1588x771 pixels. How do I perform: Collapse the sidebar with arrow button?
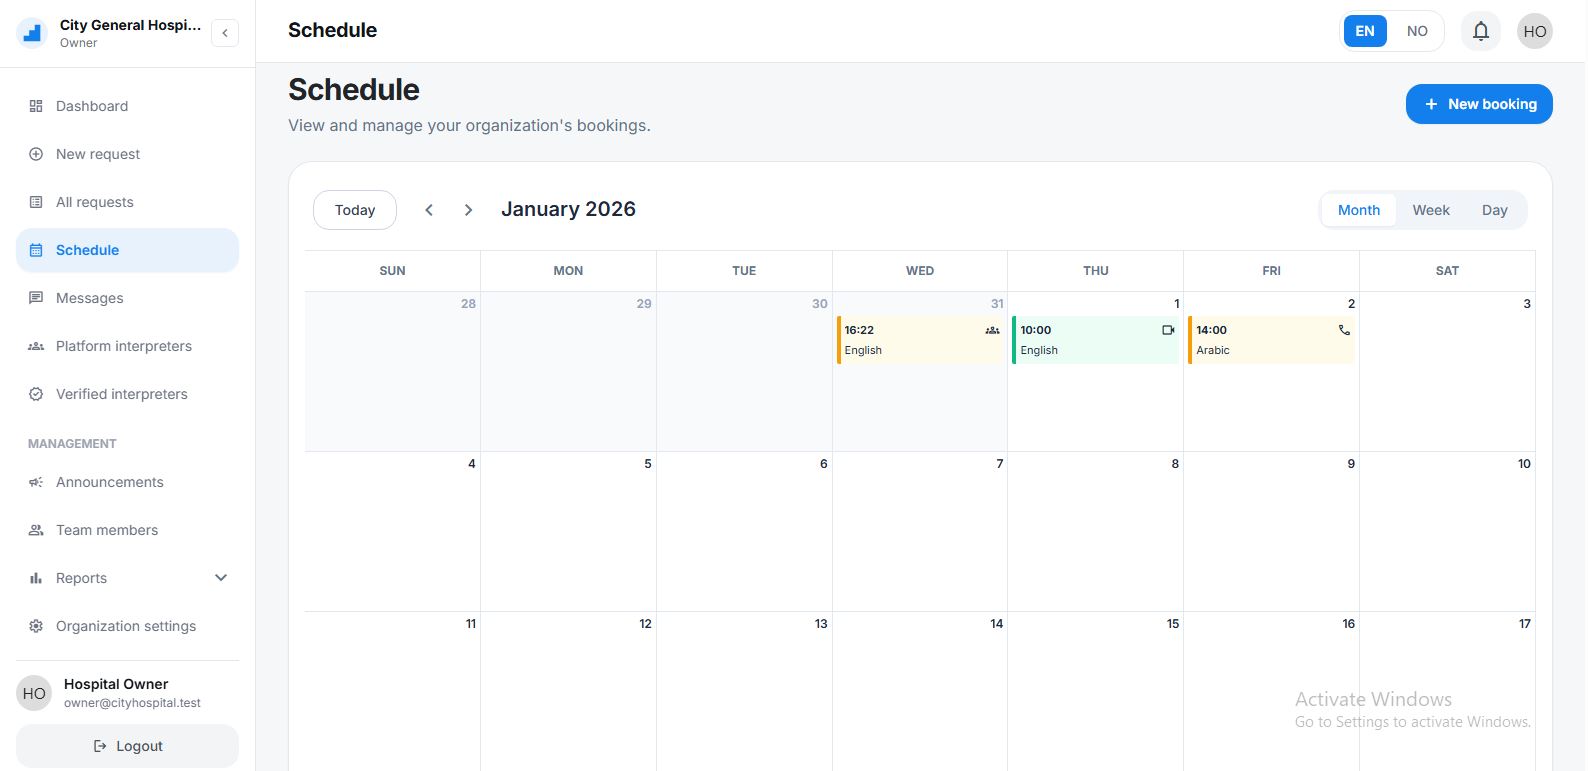coord(225,33)
